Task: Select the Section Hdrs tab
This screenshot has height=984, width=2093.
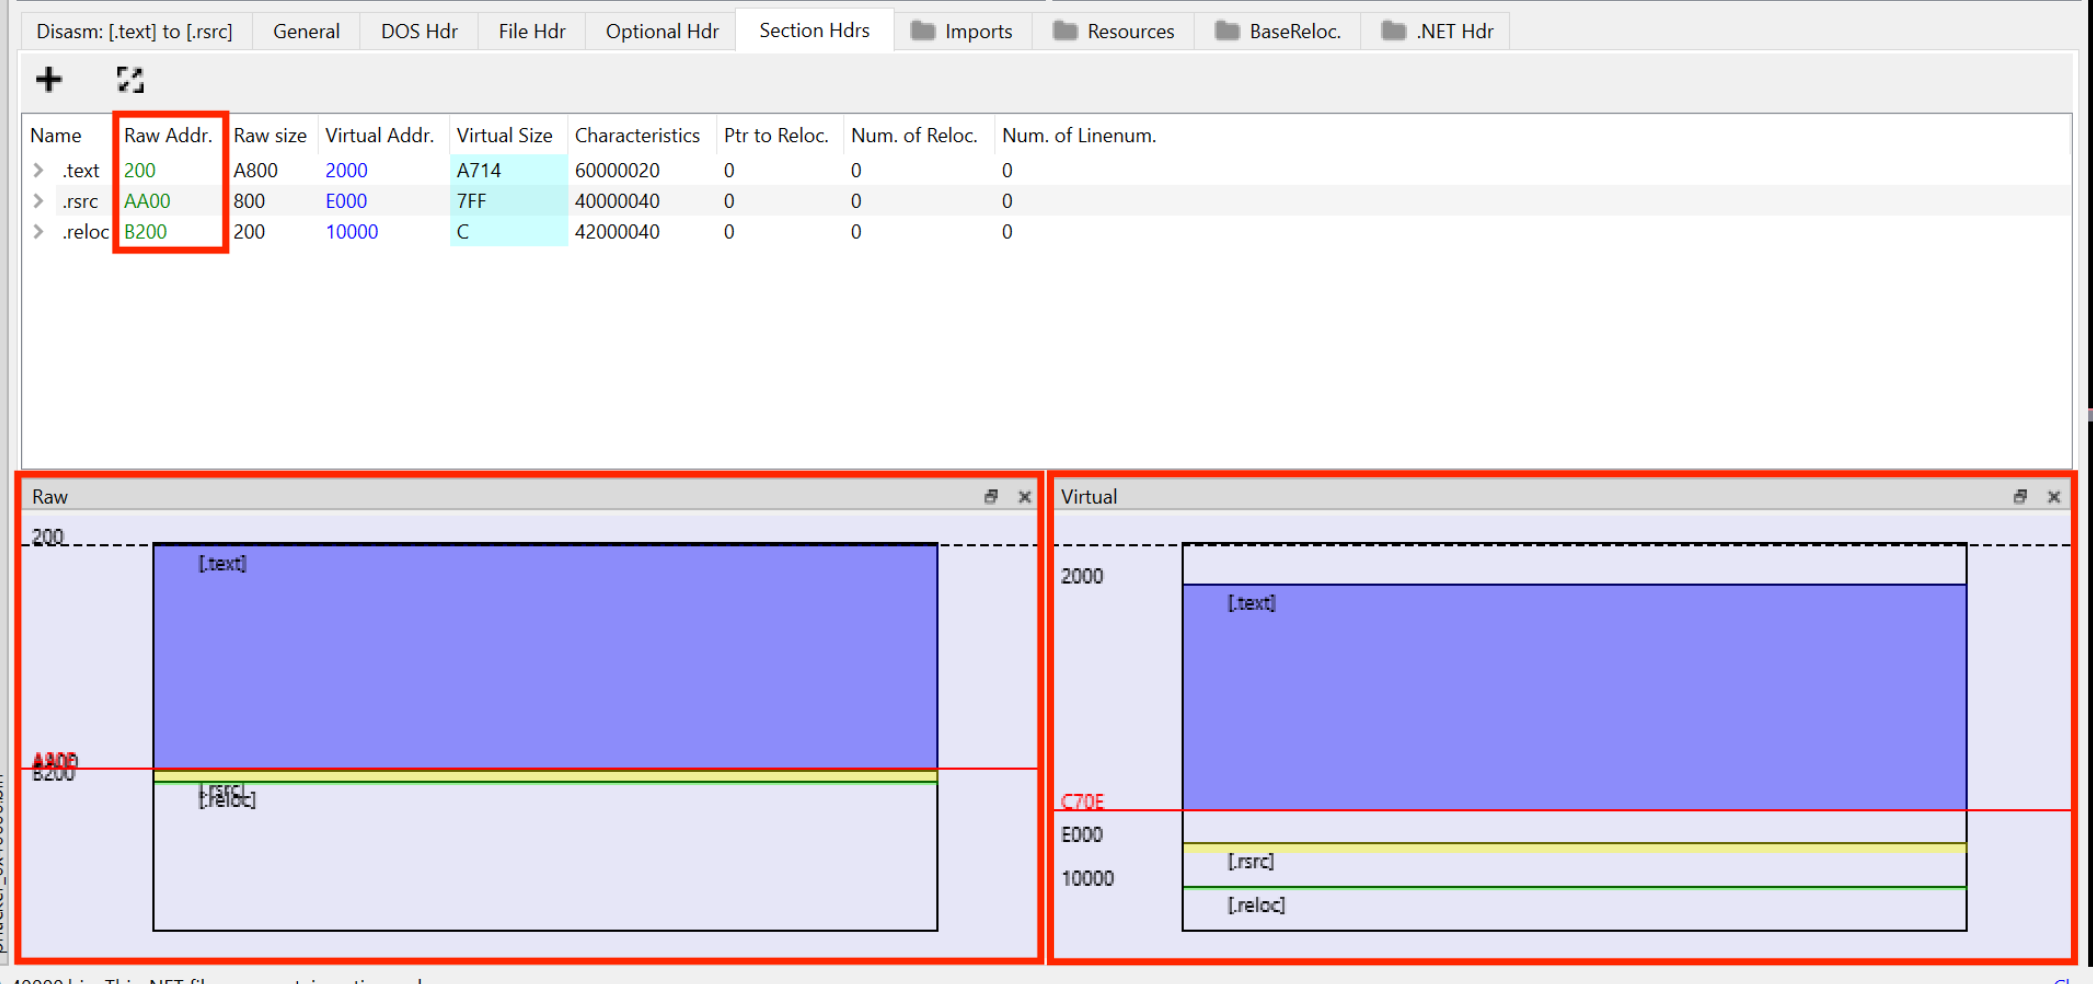Action: point(814,30)
